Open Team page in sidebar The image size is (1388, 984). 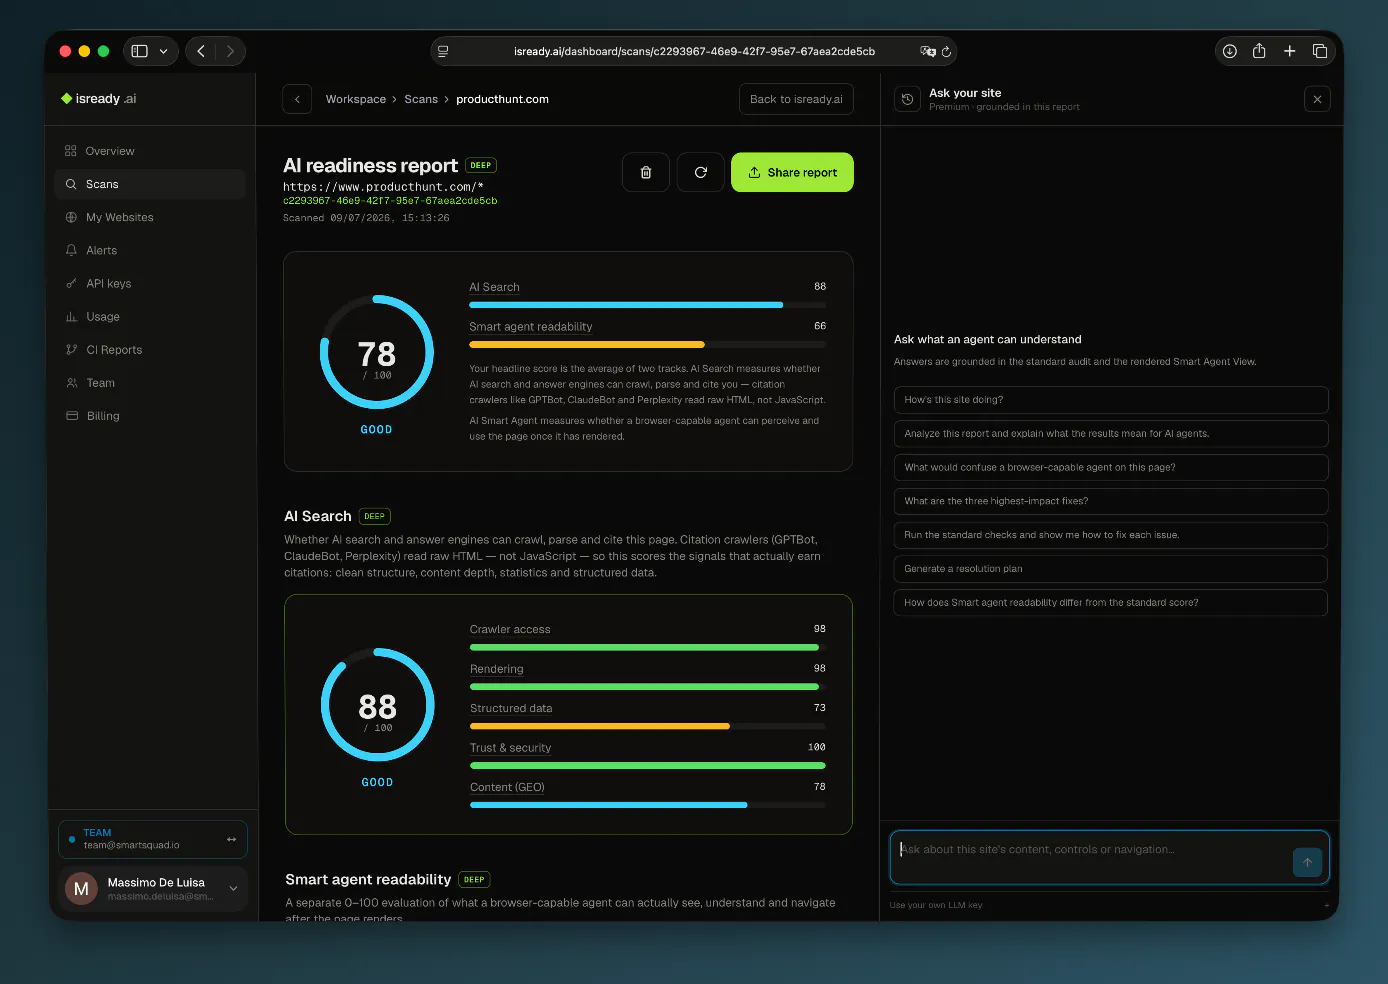tap(150, 382)
